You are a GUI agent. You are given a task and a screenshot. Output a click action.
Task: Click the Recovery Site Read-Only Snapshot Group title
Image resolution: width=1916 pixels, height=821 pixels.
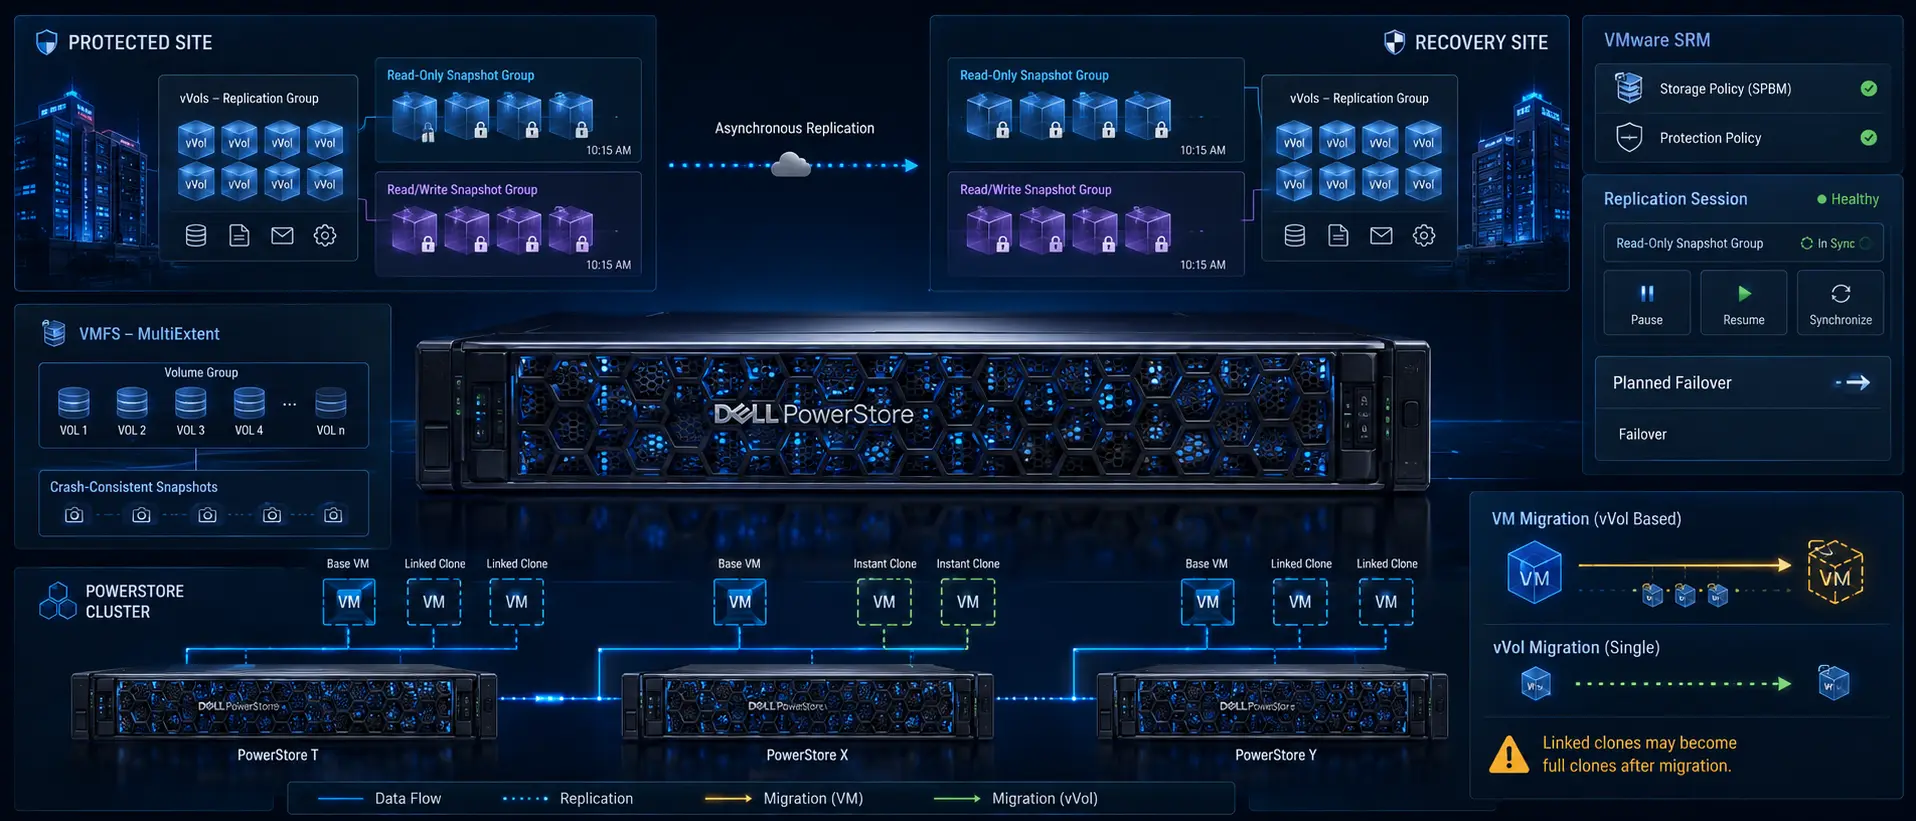[1034, 75]
